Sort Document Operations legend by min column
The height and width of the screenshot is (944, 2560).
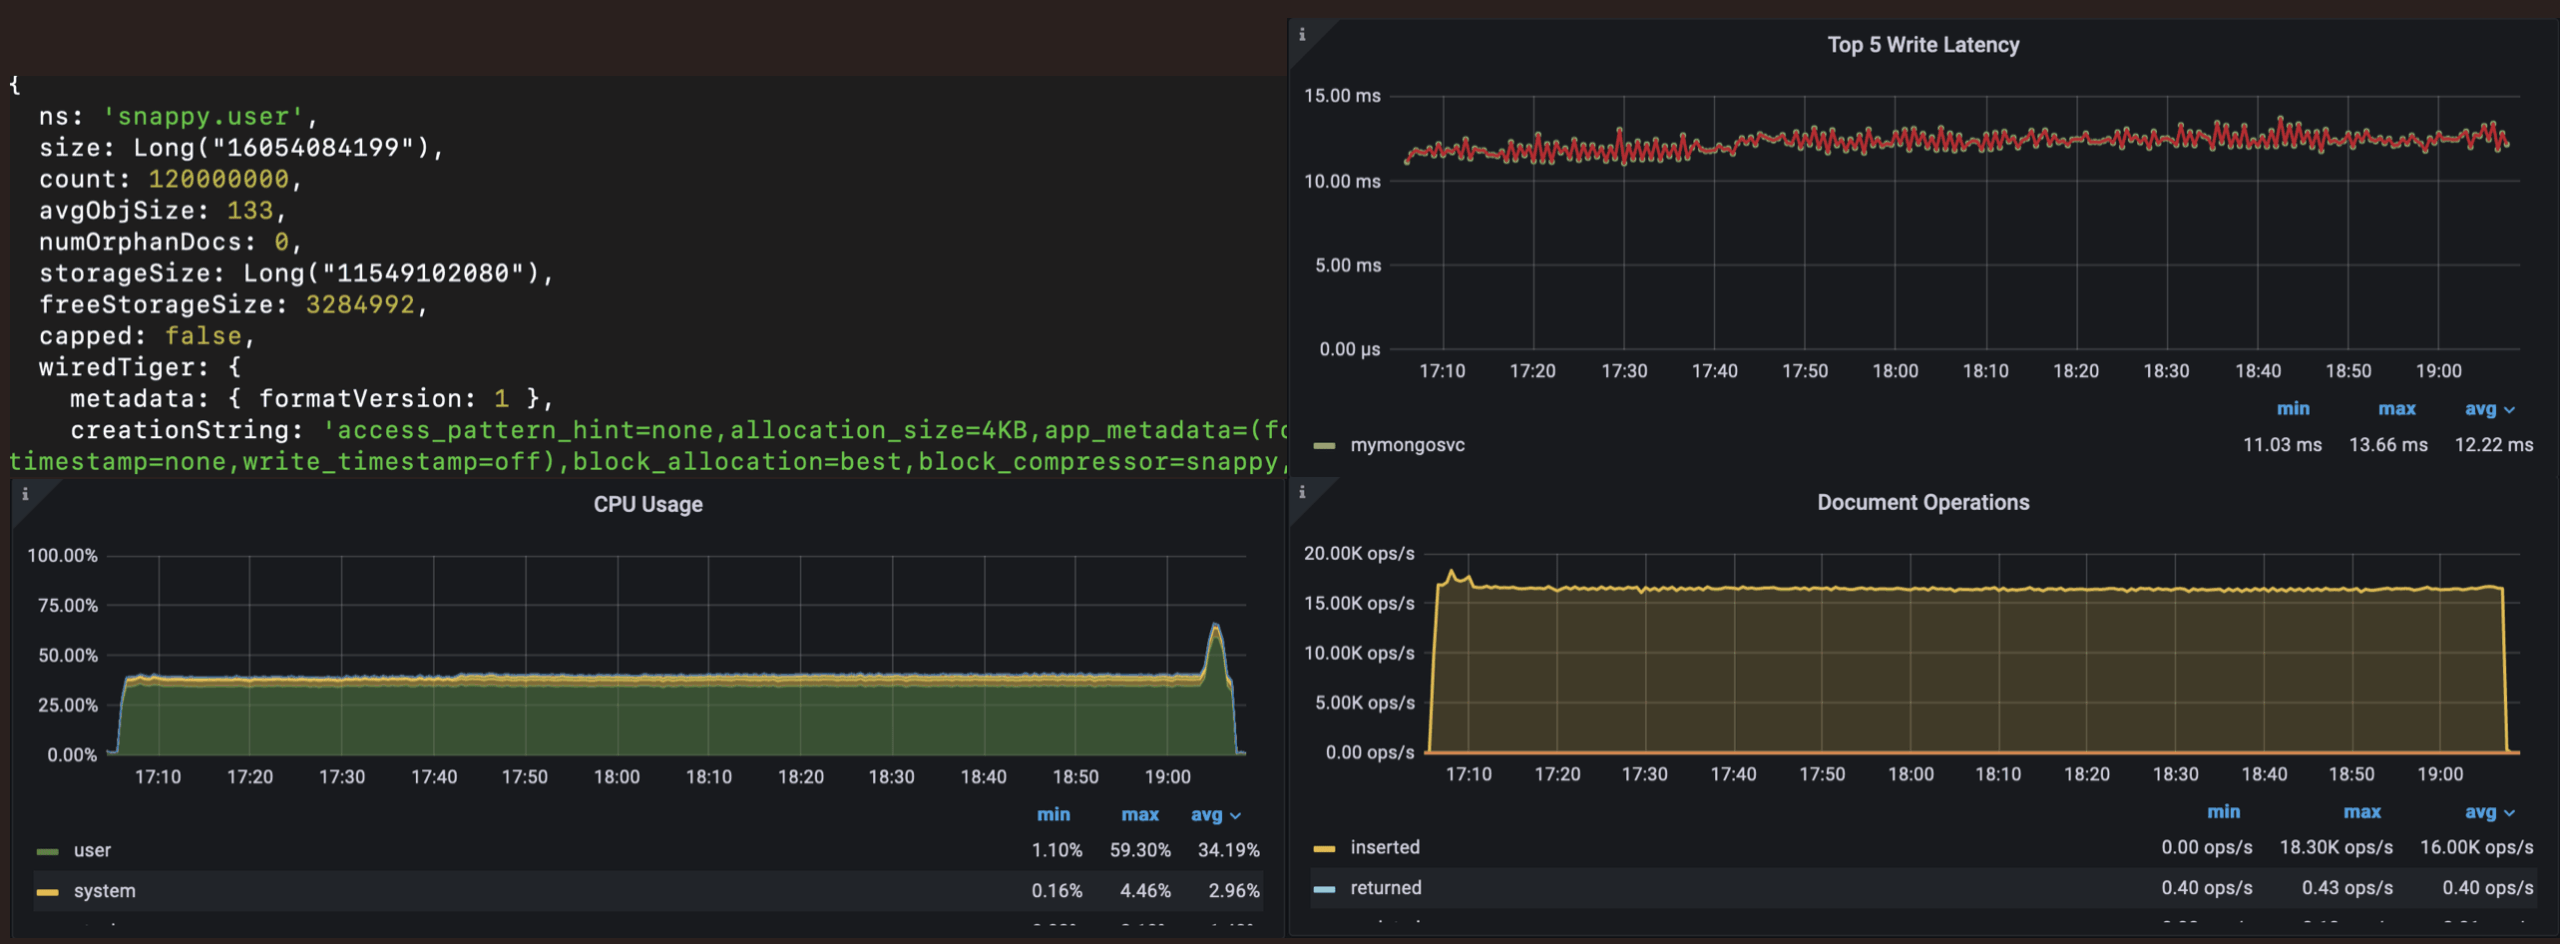(x=2223, y=812)
